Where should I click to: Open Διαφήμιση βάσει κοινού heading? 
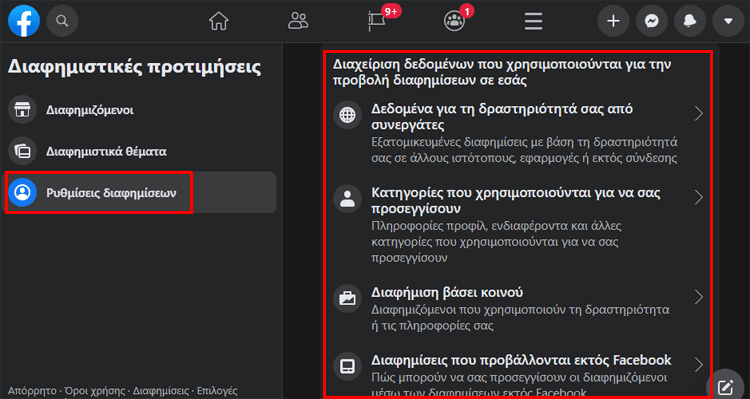(x=447, y=292)
